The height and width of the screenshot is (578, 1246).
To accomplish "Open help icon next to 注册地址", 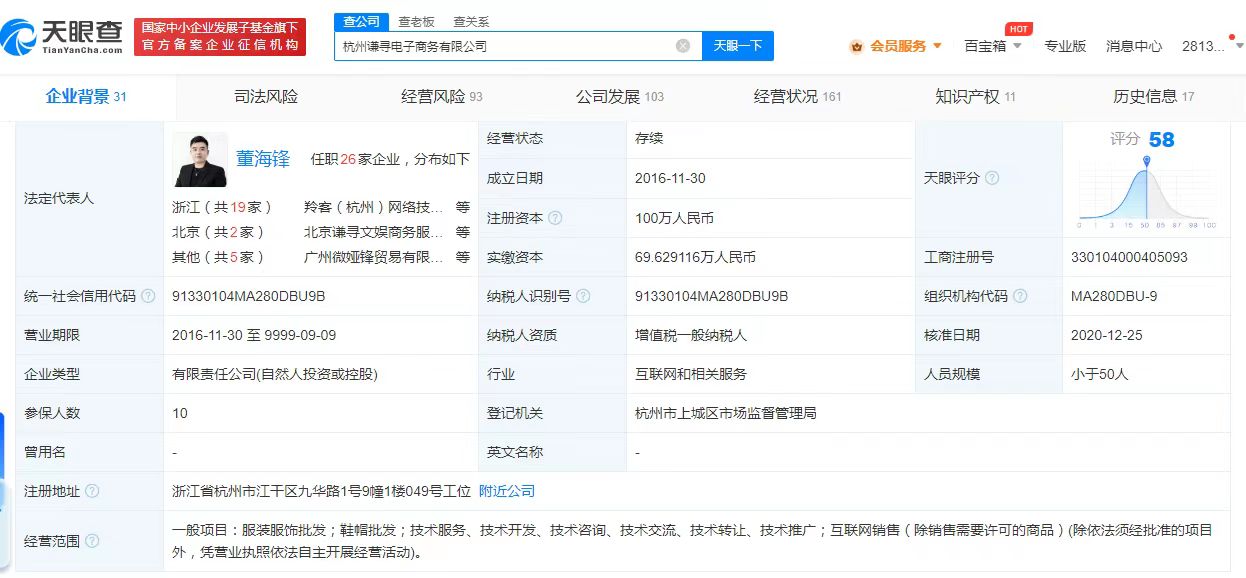I will (x=92, y=491).
